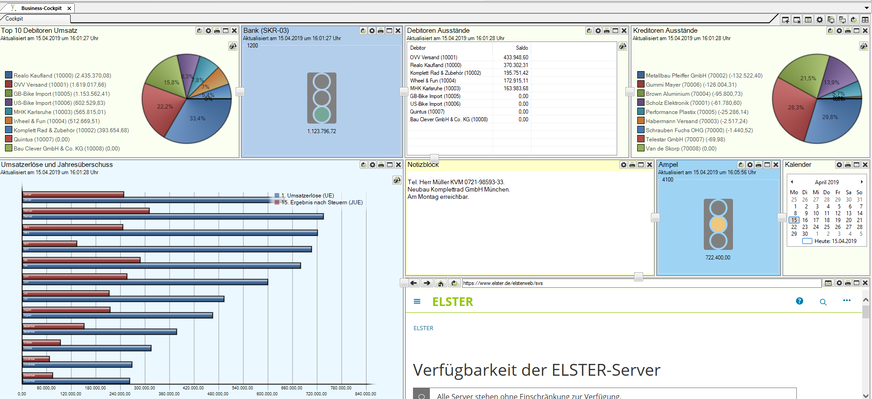Screen dimensions: 872x399
Task: Go to previous month in Kalender
Action: pyautogui.click(x=792, y=182)
